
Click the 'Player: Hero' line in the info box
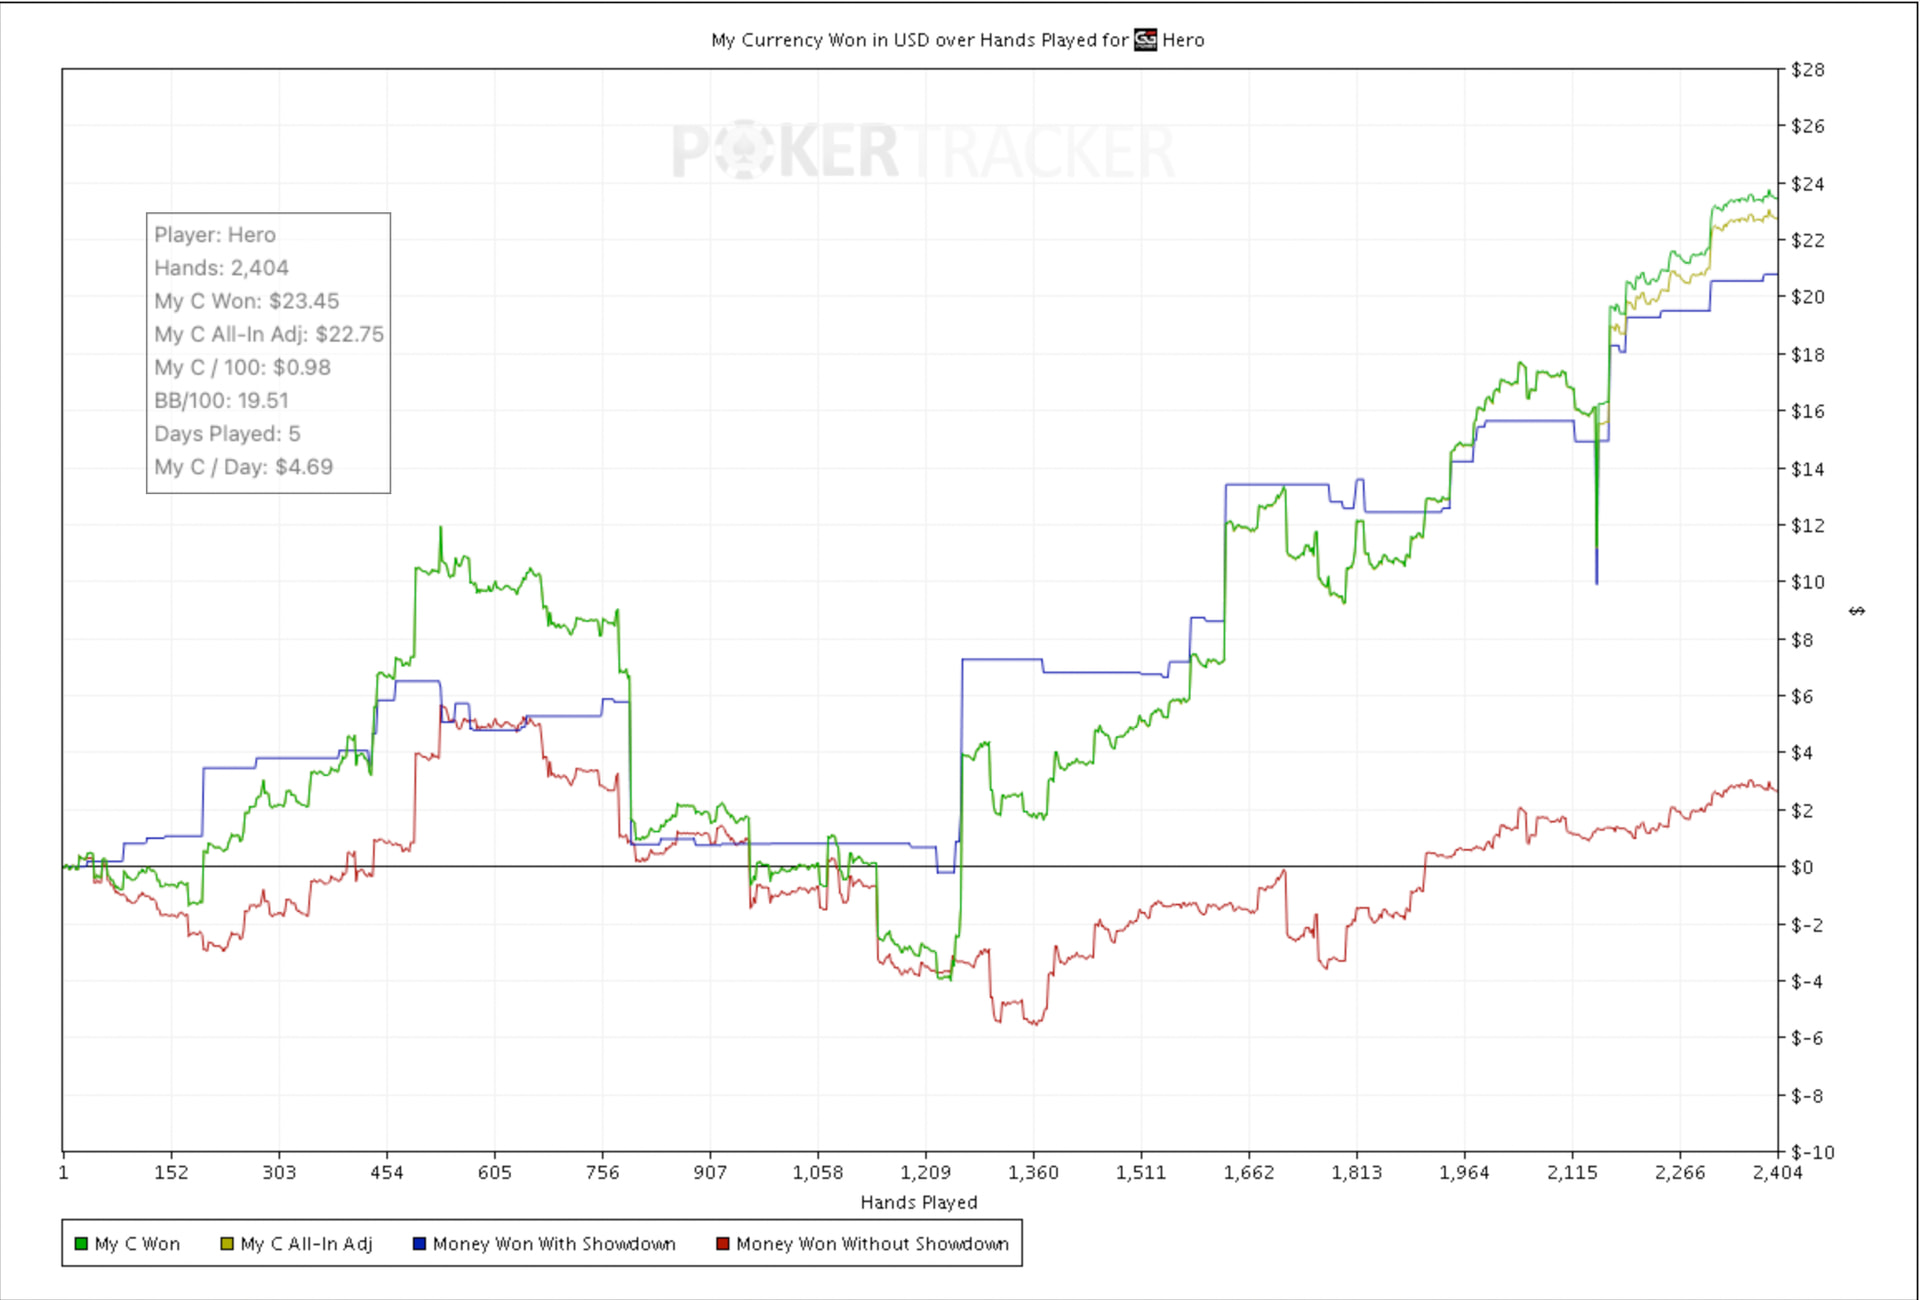(x=215, y=235)
